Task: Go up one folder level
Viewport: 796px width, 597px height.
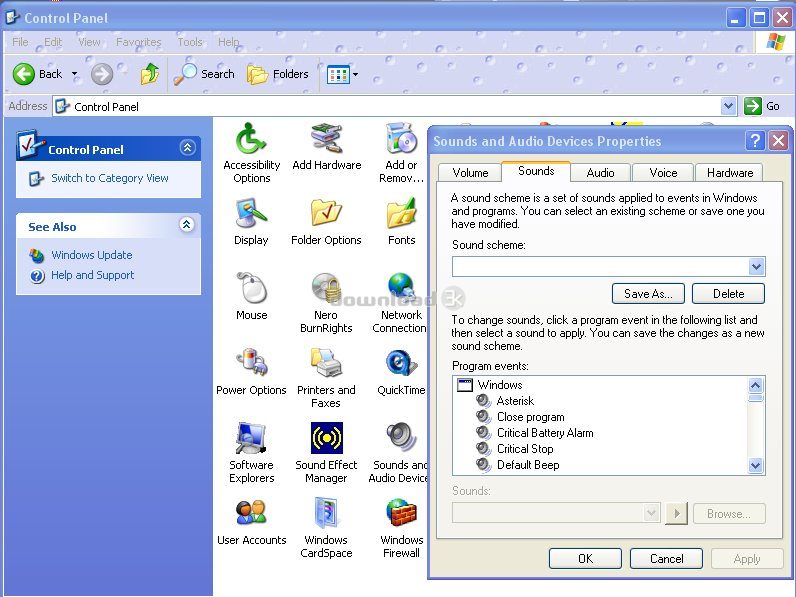Action: tap(150, 74)
